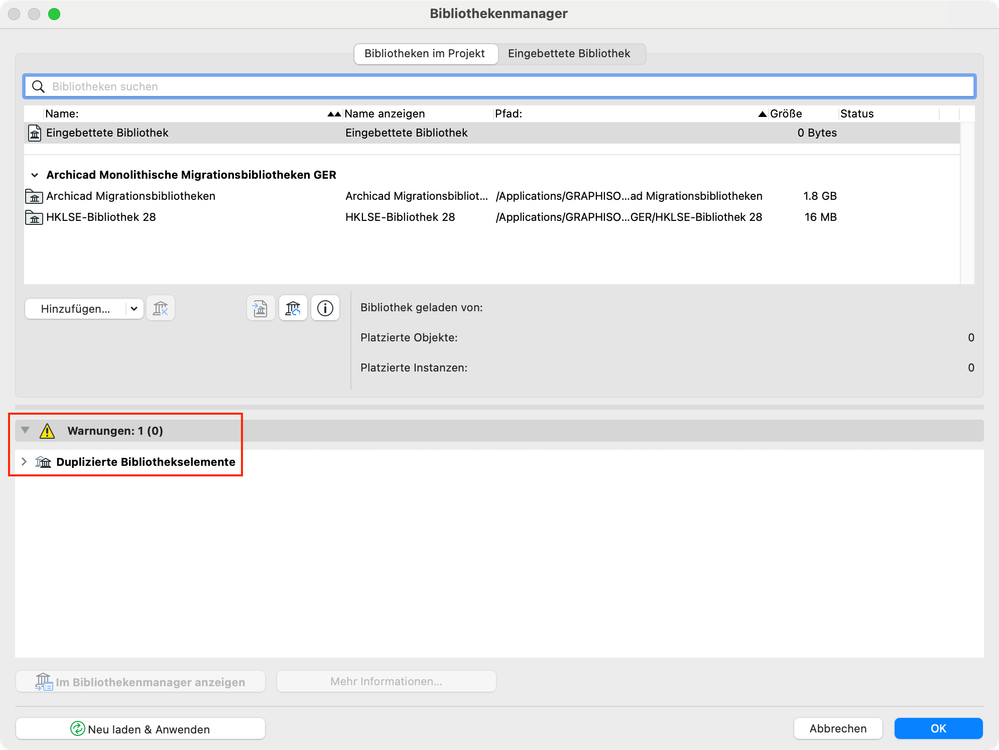
Task: Click the 1.8 GB size cell
Action: (x=819, y=196)
